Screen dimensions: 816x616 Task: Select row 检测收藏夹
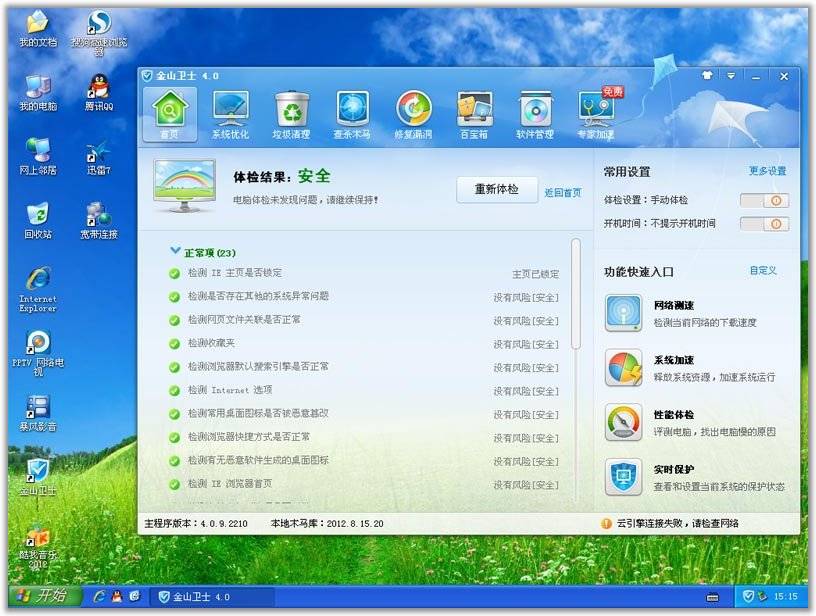(x=363, y=343)
